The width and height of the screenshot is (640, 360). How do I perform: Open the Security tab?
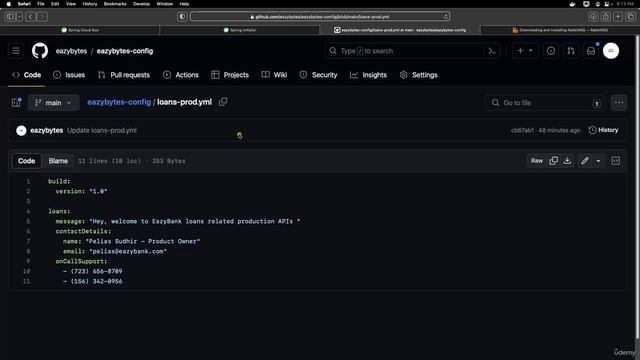click(319, 75)
